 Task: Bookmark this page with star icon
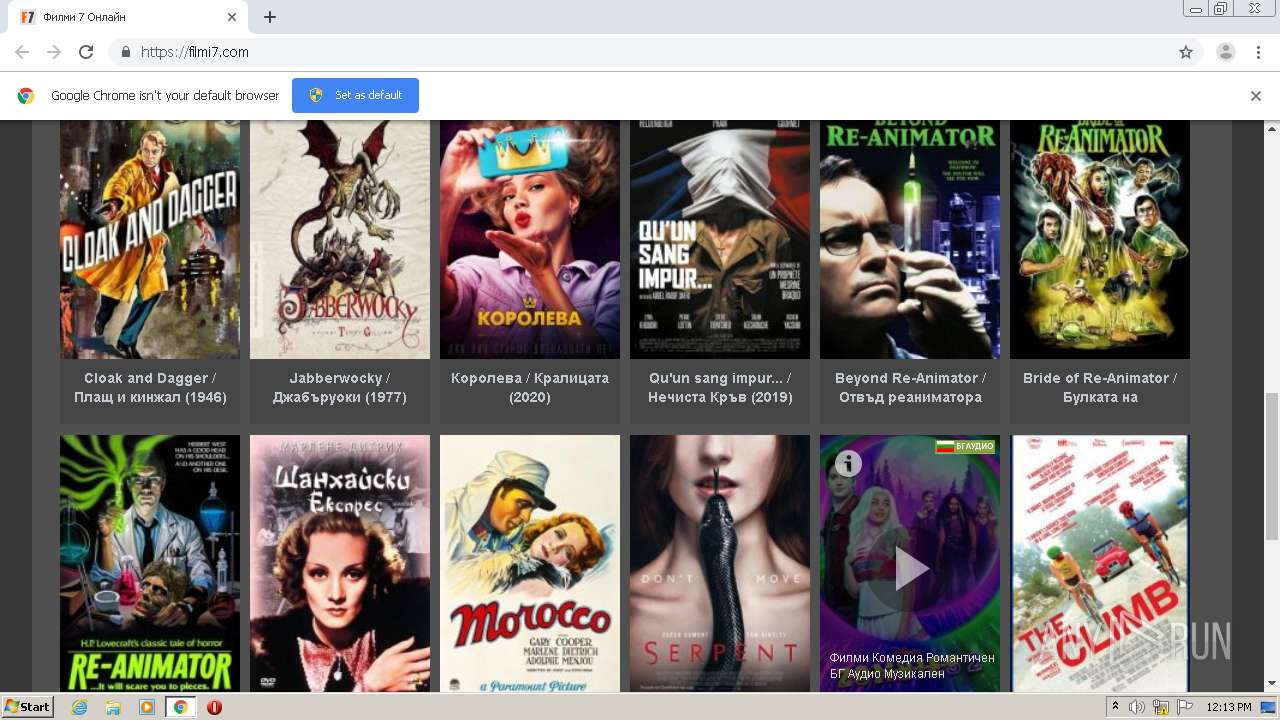click(x=1186, y=52)
